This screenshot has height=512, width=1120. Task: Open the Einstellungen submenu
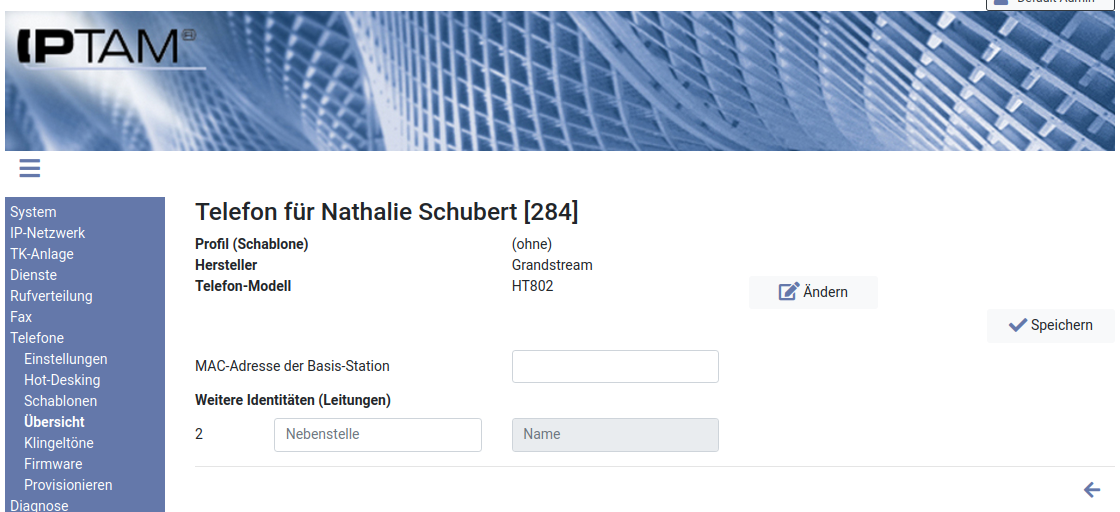click(65, 359)
